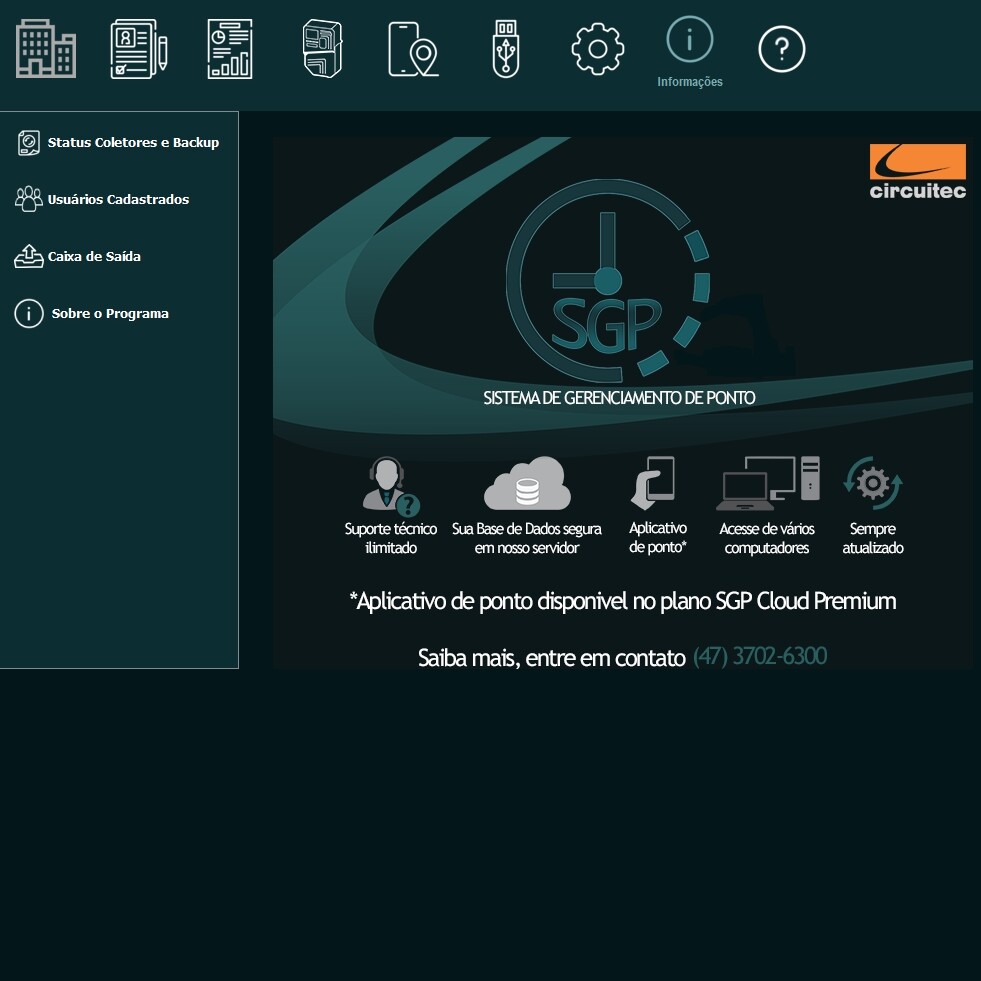Open the time clock device icon

[322, 49]
